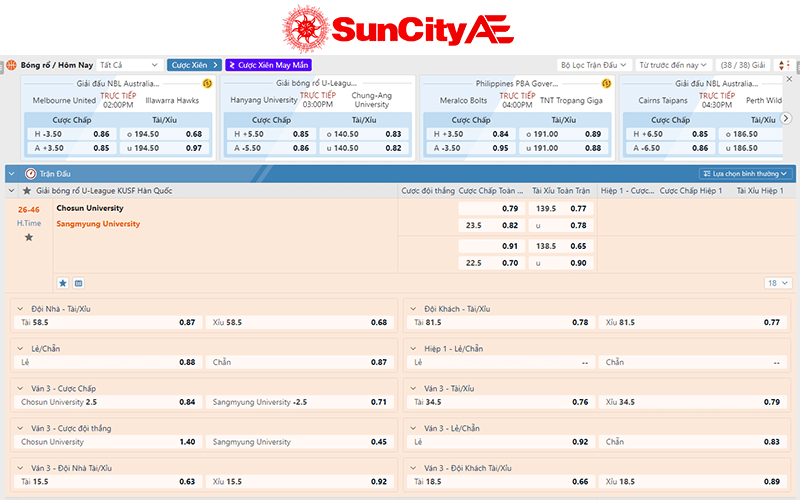Collapse the Lẻ/Chẵn market
Viewport: 800px width, 500px height.
(x=20, y=348)
